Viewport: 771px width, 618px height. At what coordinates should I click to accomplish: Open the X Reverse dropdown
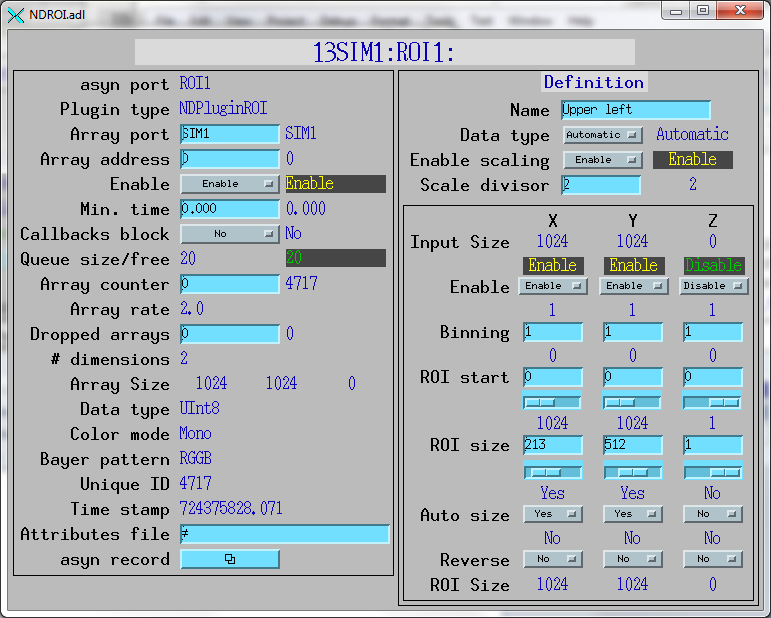pos(553,559)
